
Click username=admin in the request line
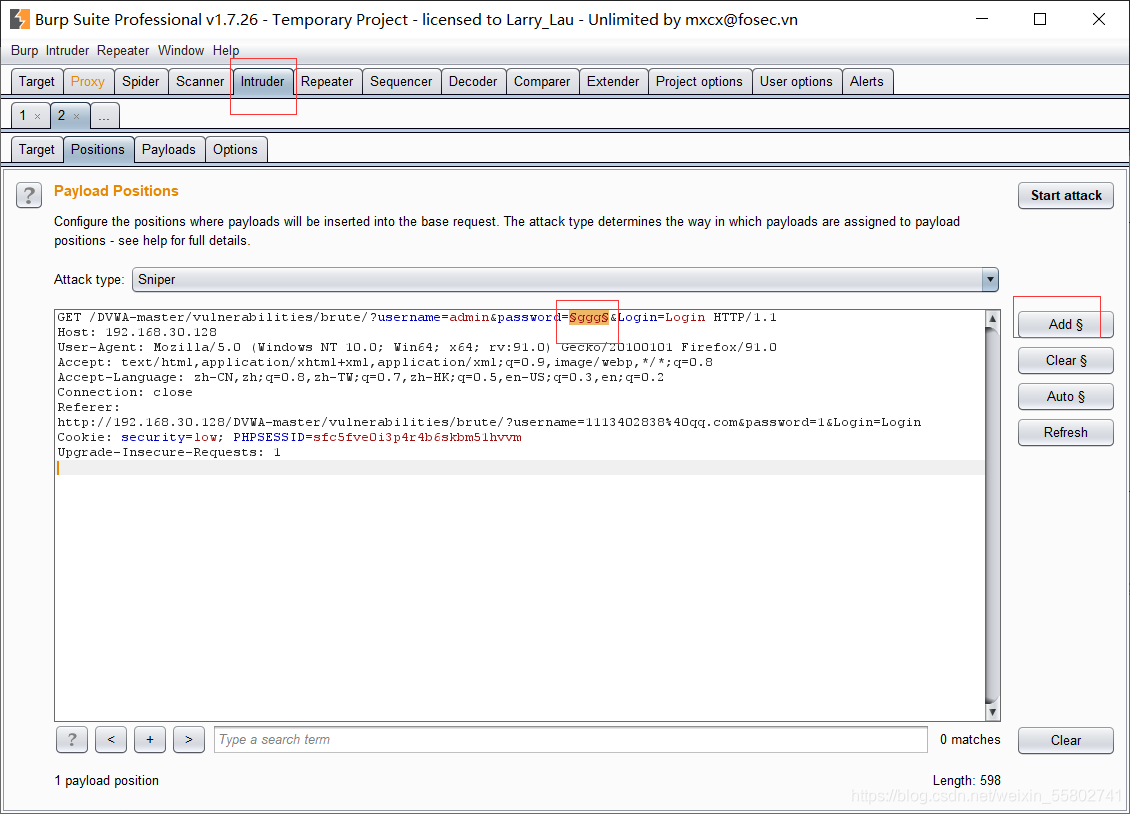(x=434, y=318)
